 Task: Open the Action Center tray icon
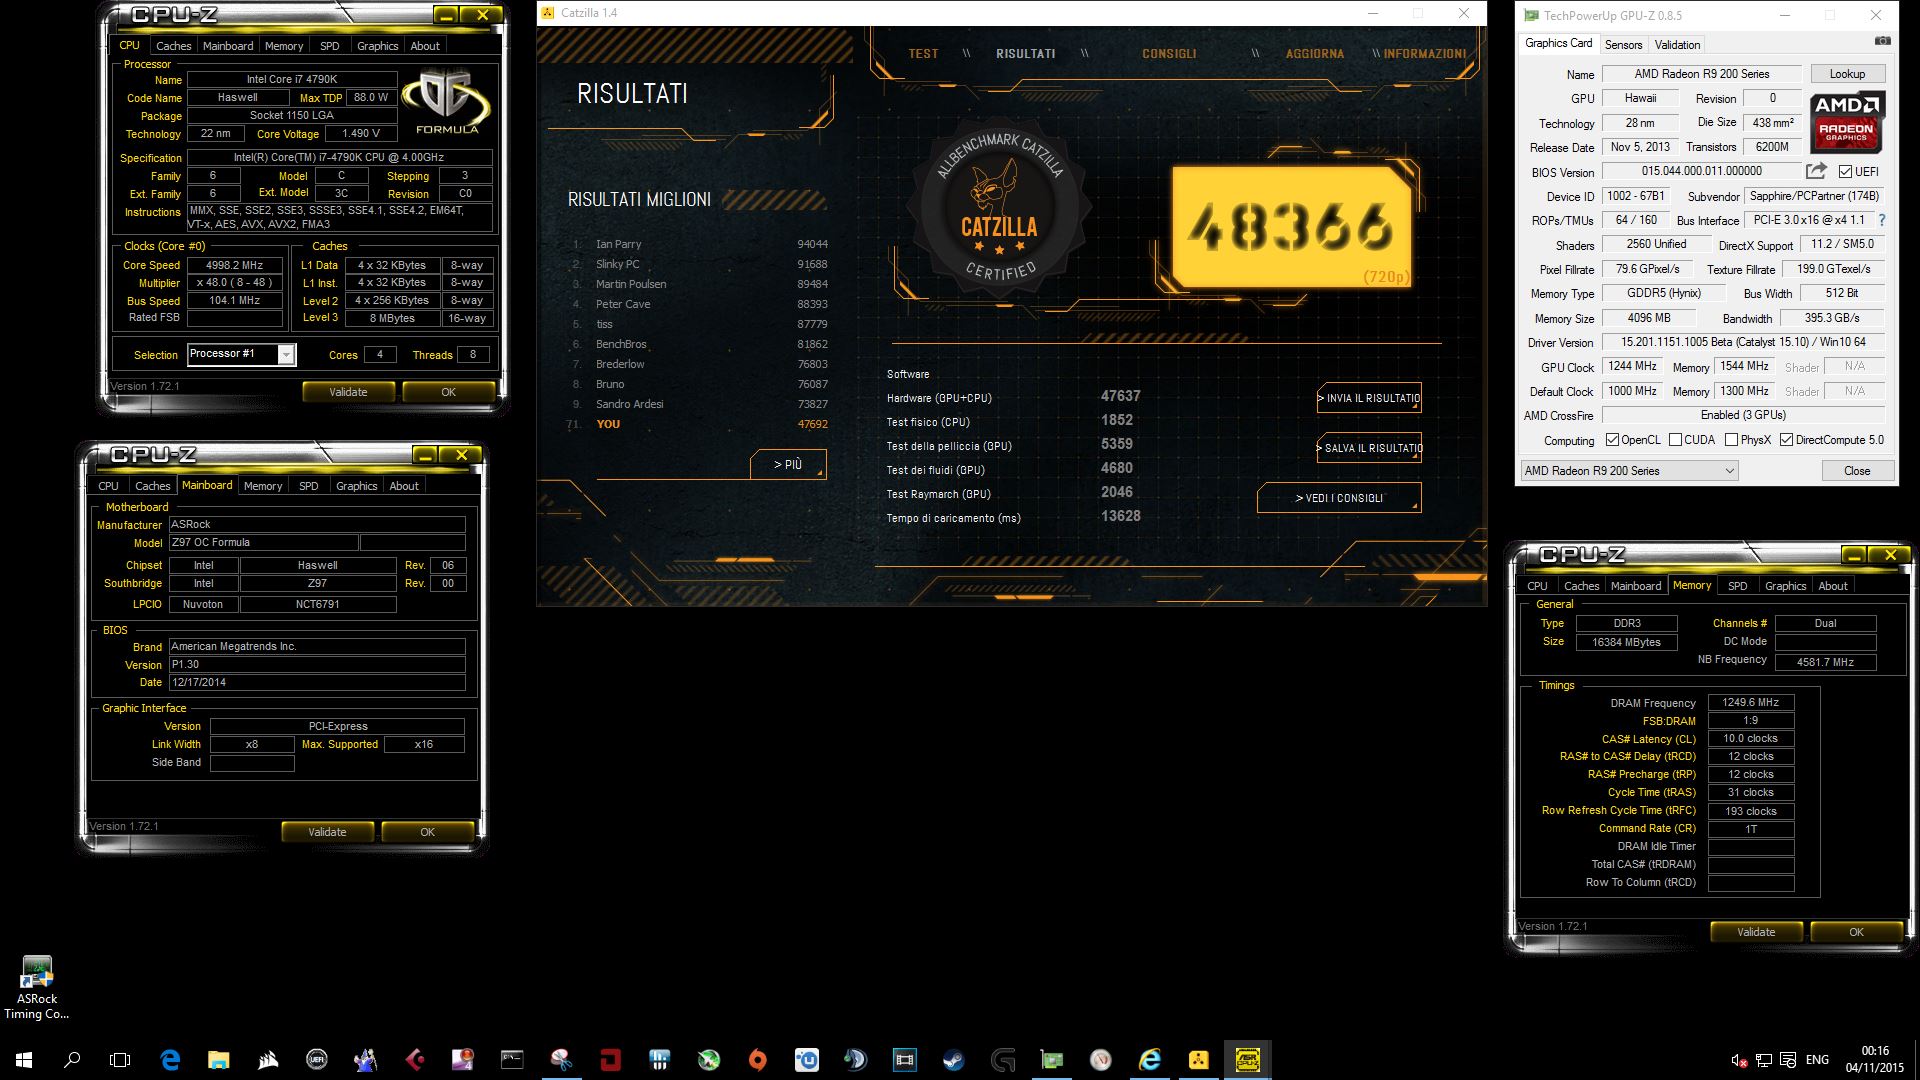pos(1787,1060)
